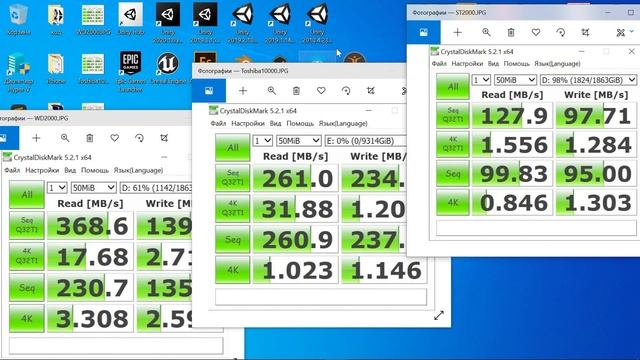Click the zoom magnifier in the WD2000.JPG window

65,138
